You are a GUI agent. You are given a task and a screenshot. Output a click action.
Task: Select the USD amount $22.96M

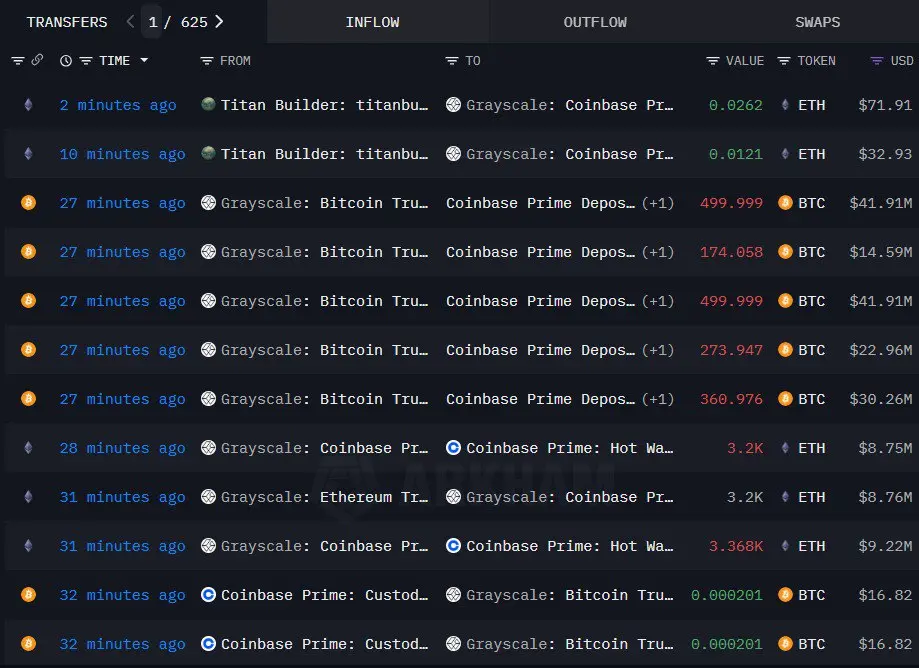pyautogui.click(x=881, y=350)
